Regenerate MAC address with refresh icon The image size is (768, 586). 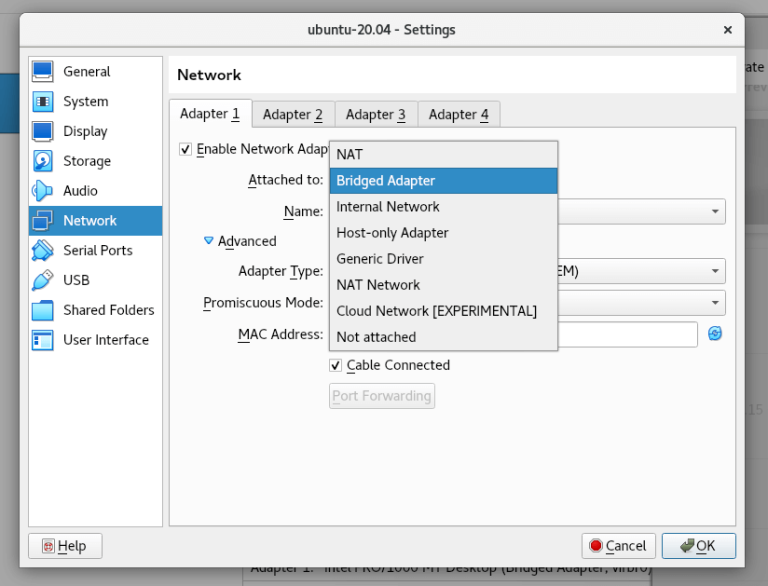pyautogui.click(x=715, y=334)
